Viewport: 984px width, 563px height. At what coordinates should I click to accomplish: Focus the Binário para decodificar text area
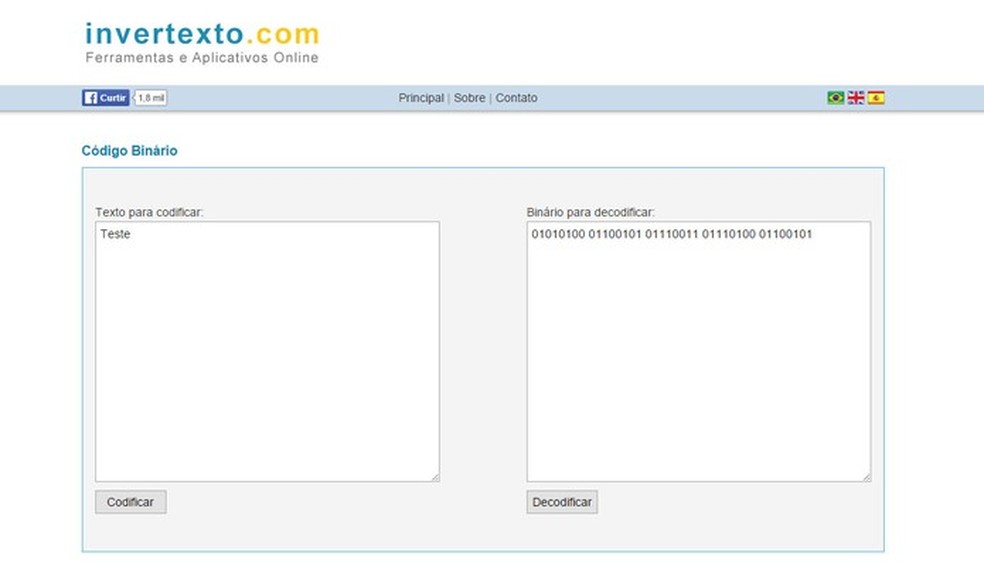(x=699, y=351)
